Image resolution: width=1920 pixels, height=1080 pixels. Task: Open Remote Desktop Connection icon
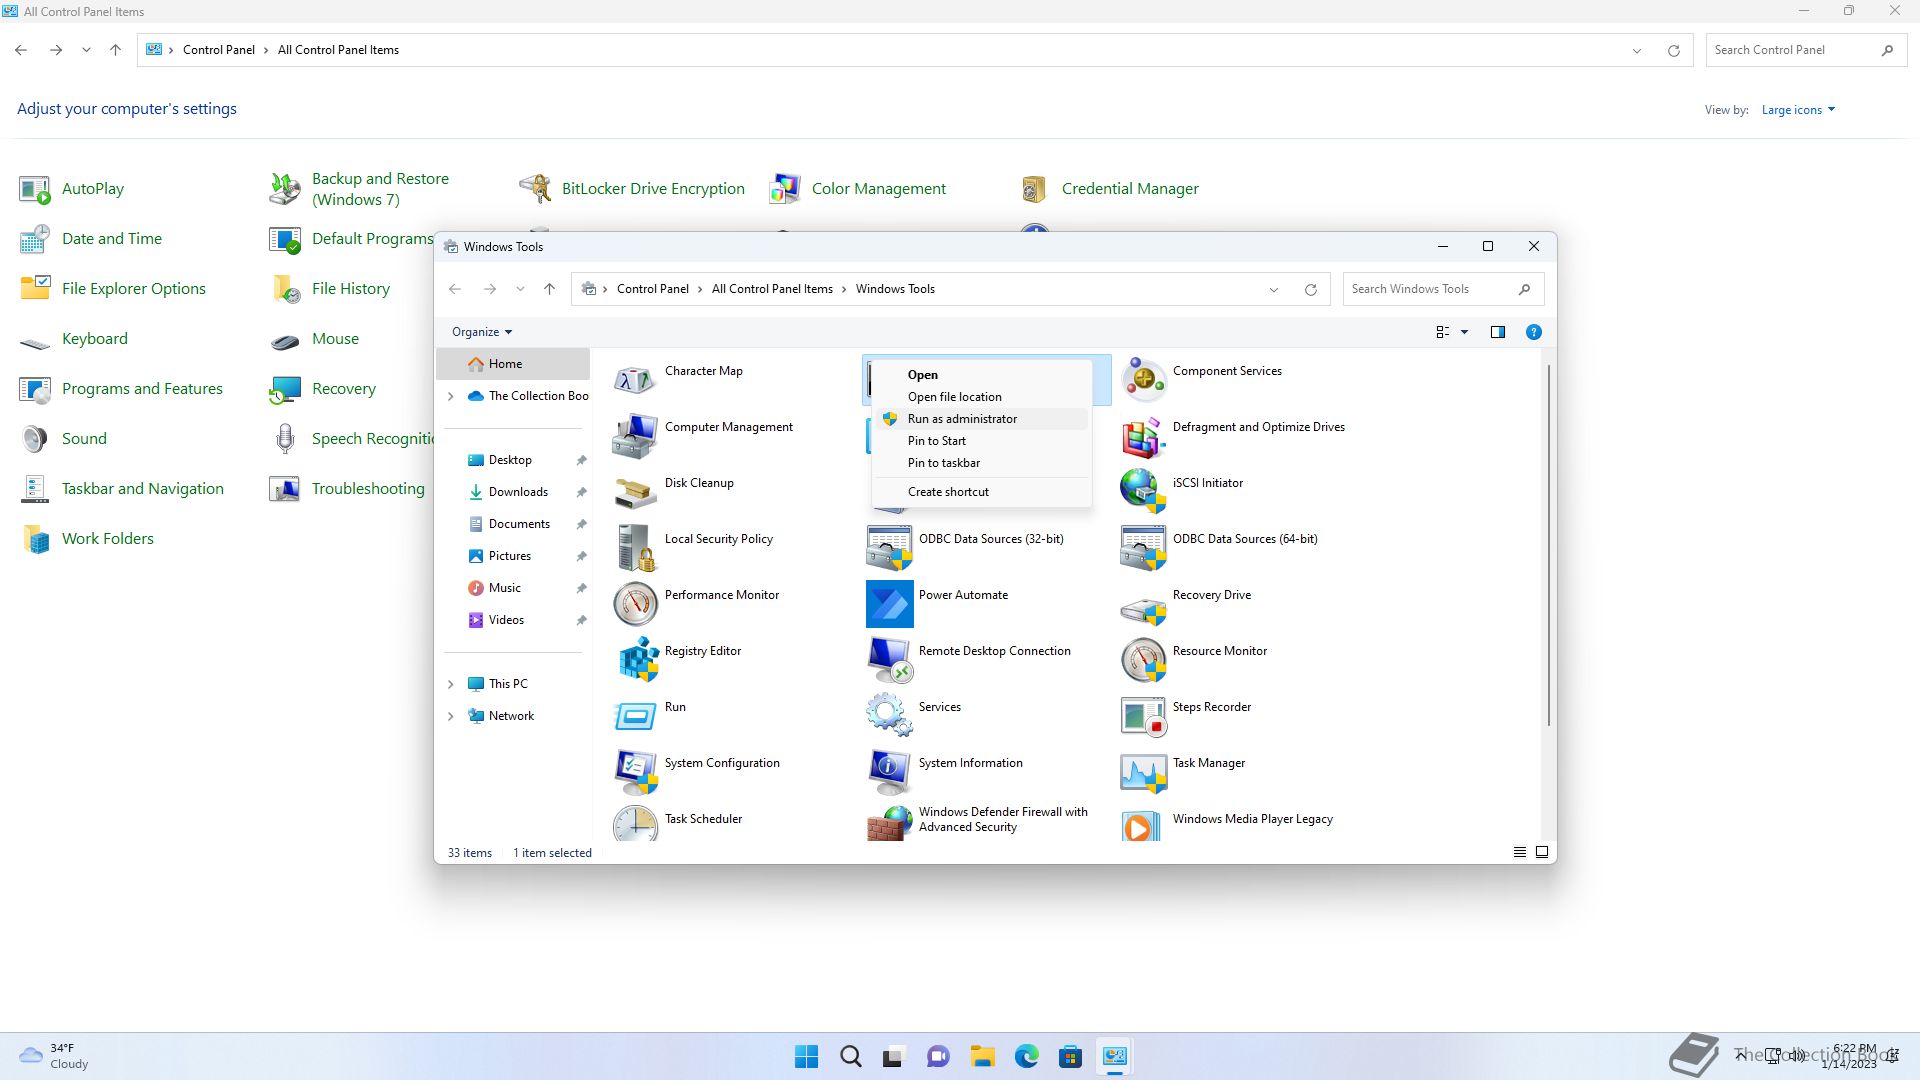[890, 660]
